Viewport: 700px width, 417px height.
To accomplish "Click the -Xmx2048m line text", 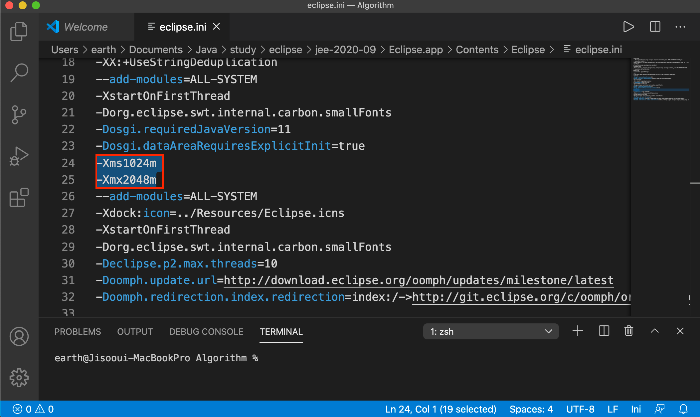I will coord(126,180).
